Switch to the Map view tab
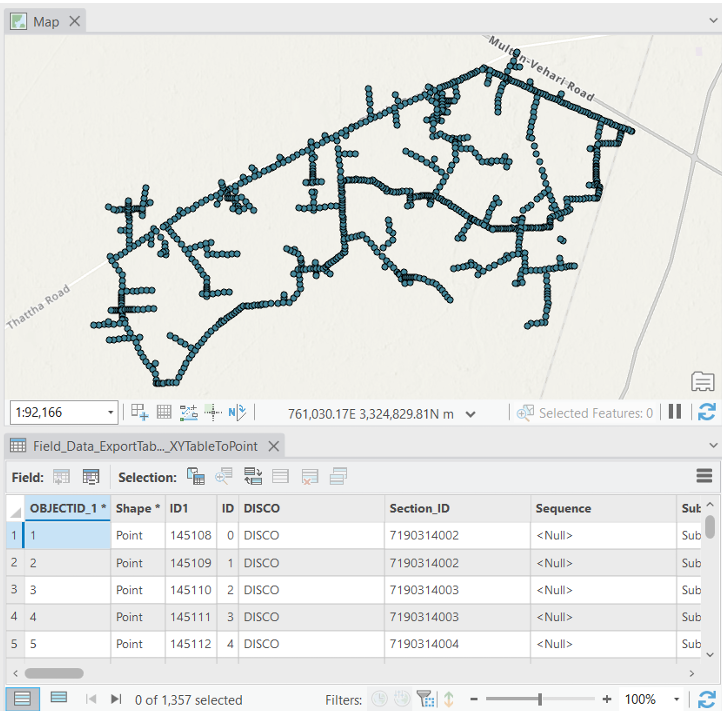The height and width of the screenshot is (711, 722). [46, 22]
